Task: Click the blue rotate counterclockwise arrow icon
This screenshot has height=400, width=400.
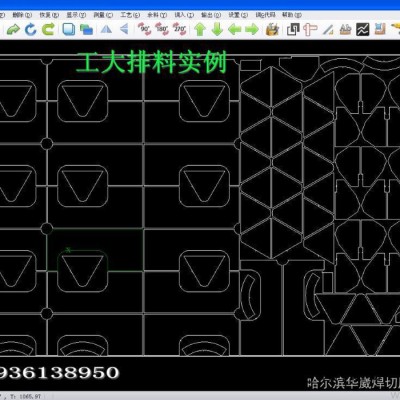Action: (x=31, y=30)
